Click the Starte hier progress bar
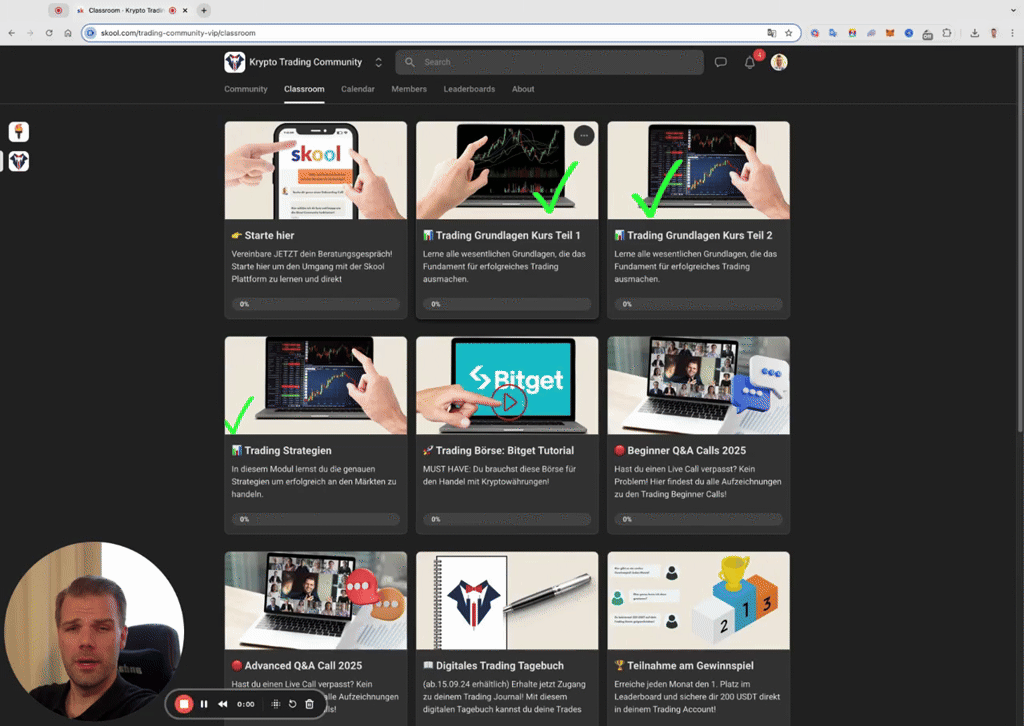The width and height of the screenshot is (1024, 726). tap(315, 304)
